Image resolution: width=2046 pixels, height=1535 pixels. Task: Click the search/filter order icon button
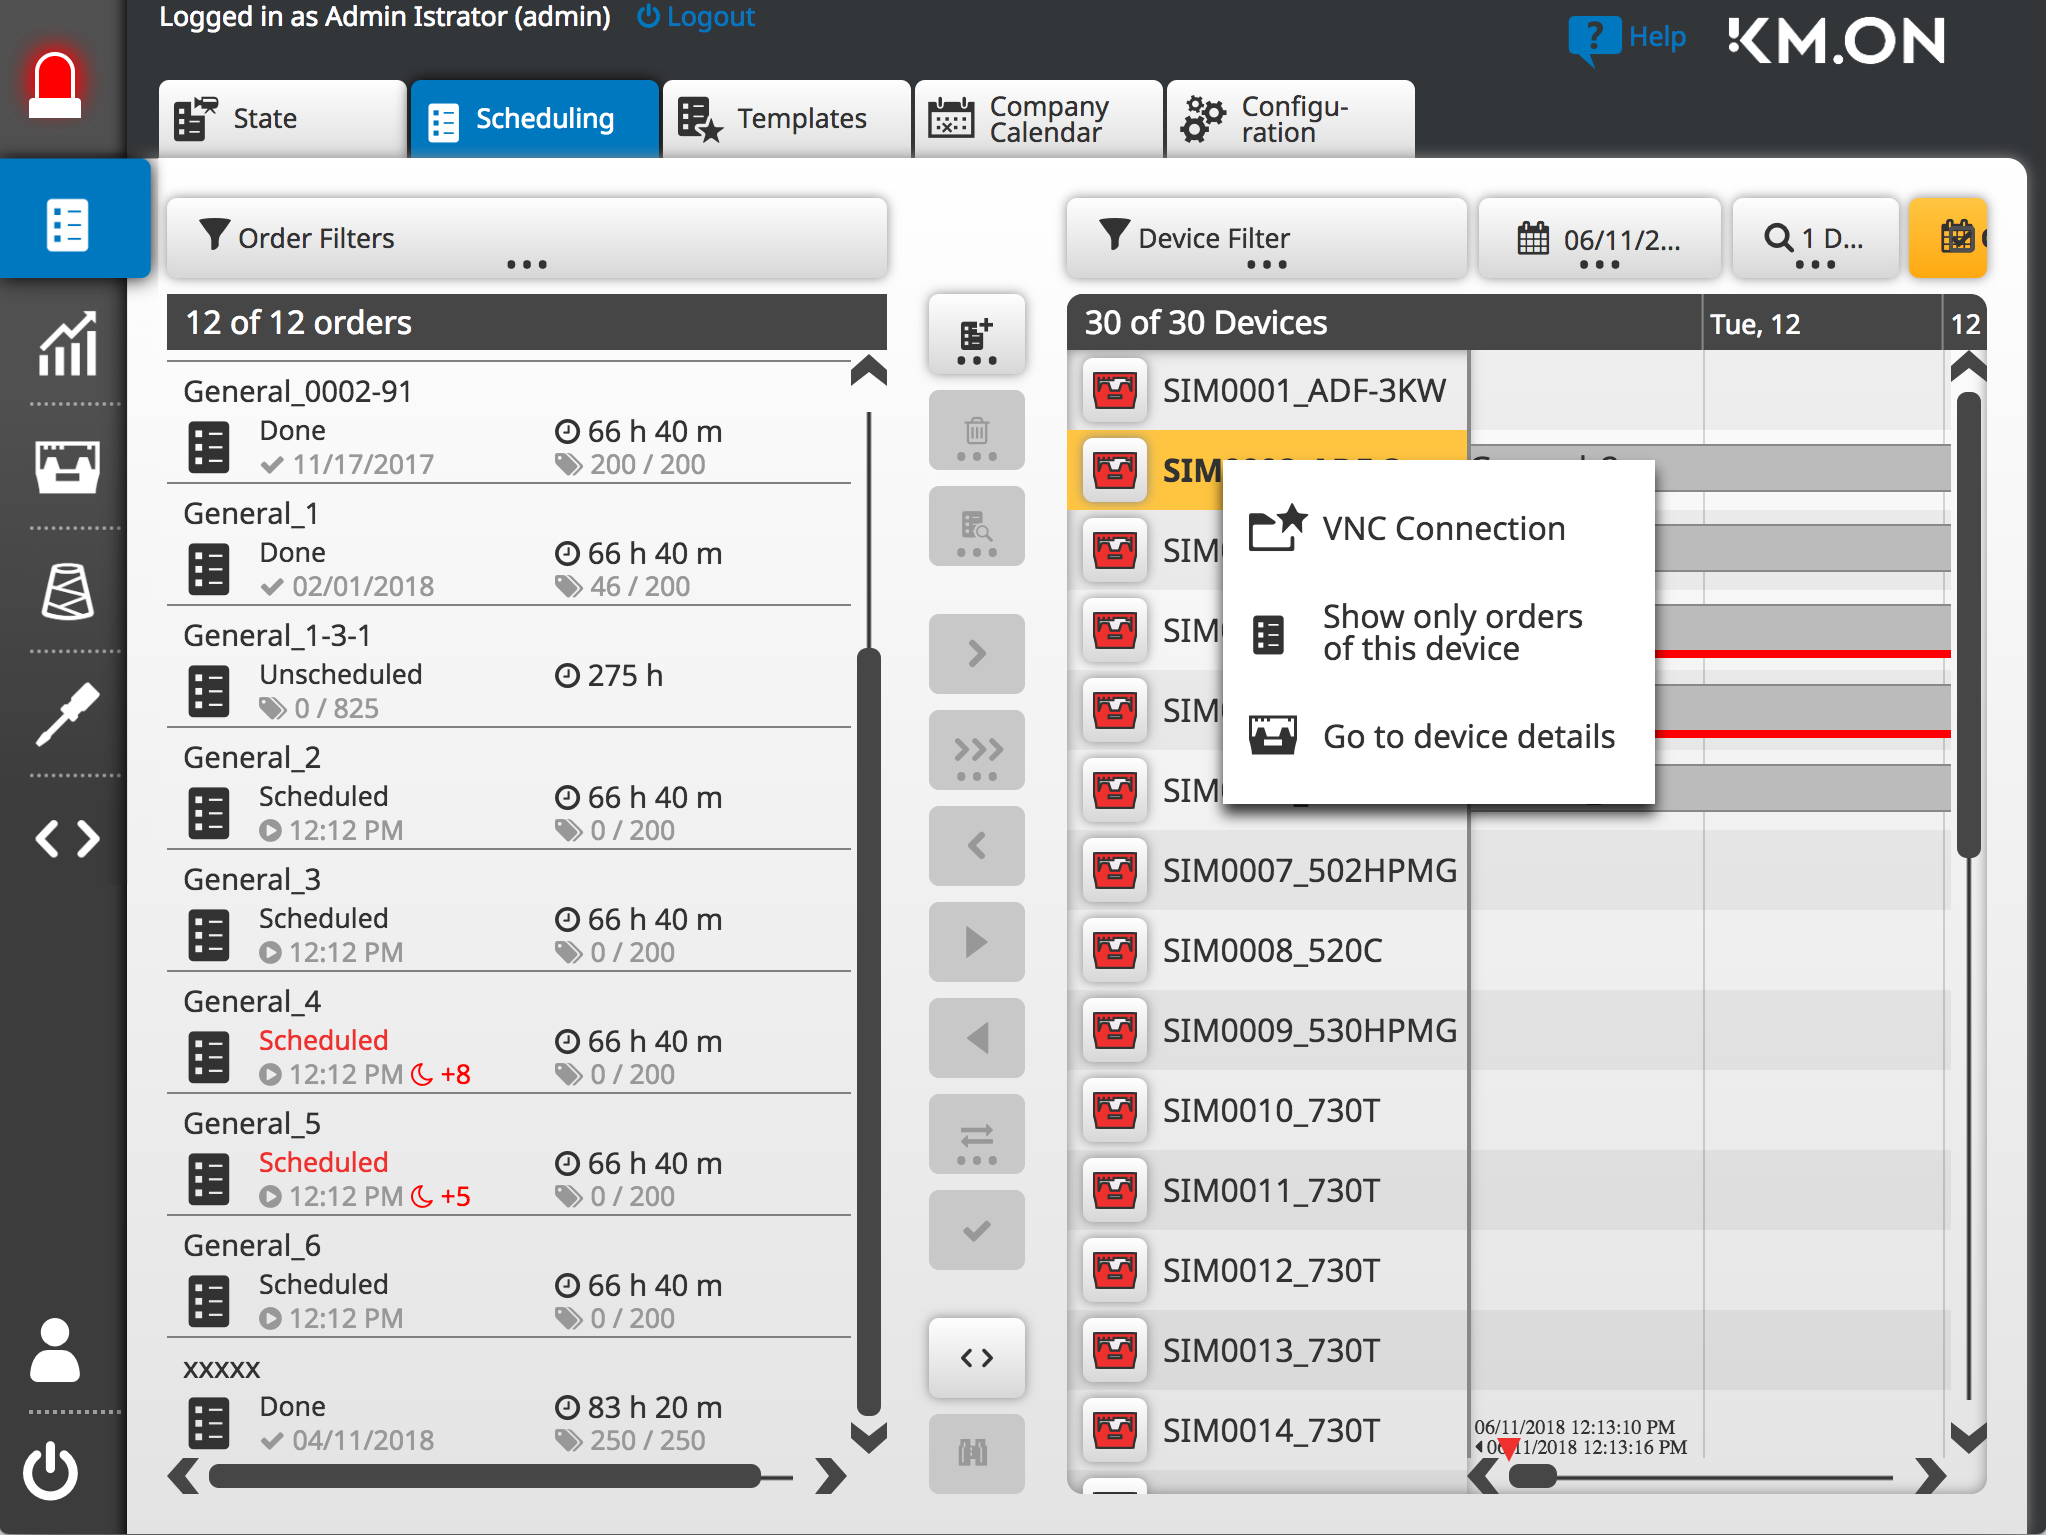tap(977, 529)
